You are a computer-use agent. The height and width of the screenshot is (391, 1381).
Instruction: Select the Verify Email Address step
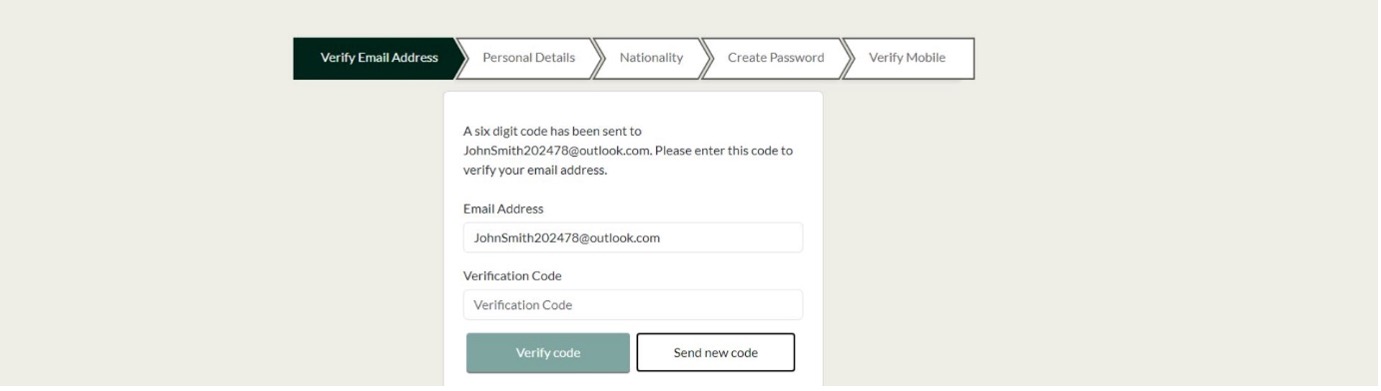click(379, 58)
